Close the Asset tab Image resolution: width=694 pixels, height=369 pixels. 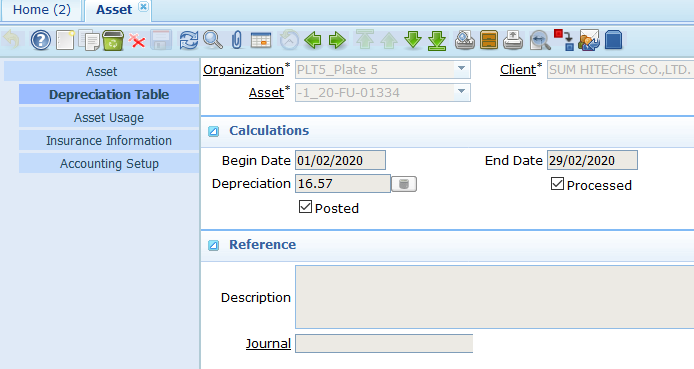click(x=143, y=6)
